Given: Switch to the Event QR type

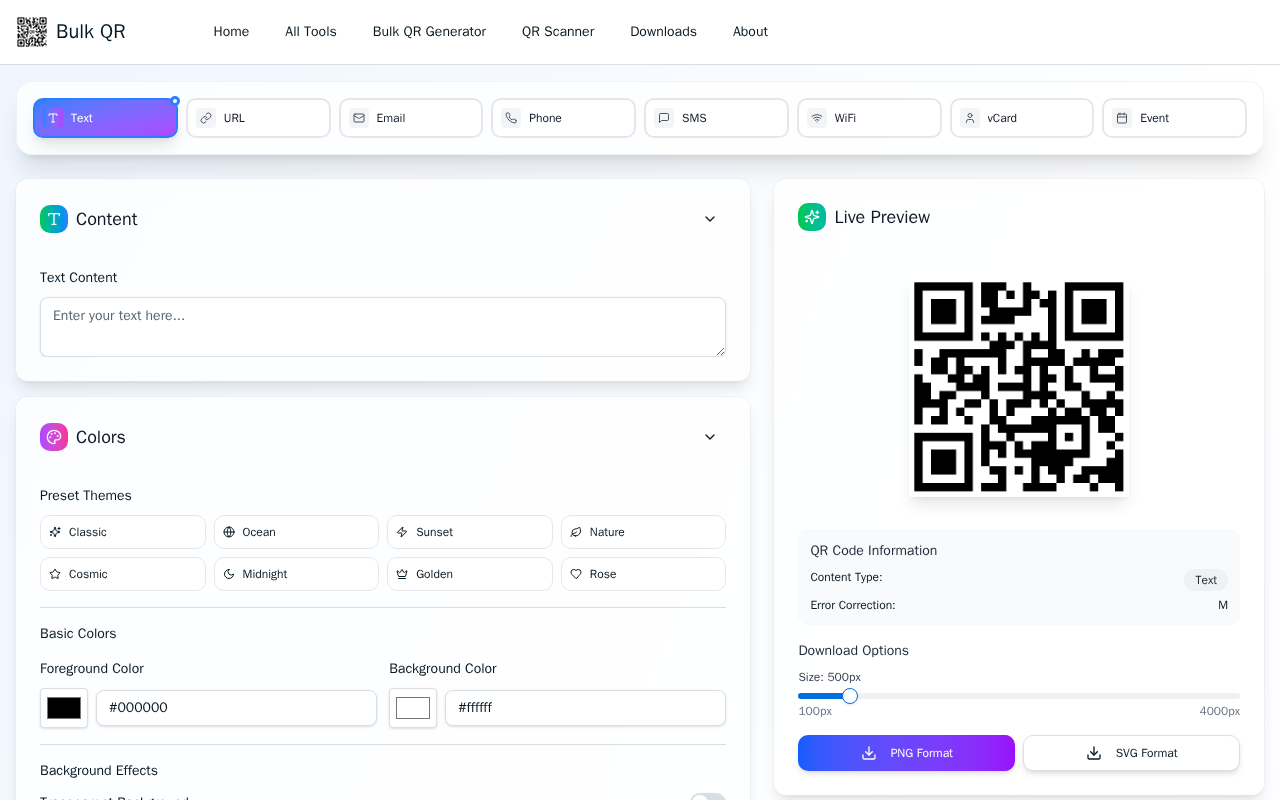Looking at the screenshot, I should point(1174,118).
